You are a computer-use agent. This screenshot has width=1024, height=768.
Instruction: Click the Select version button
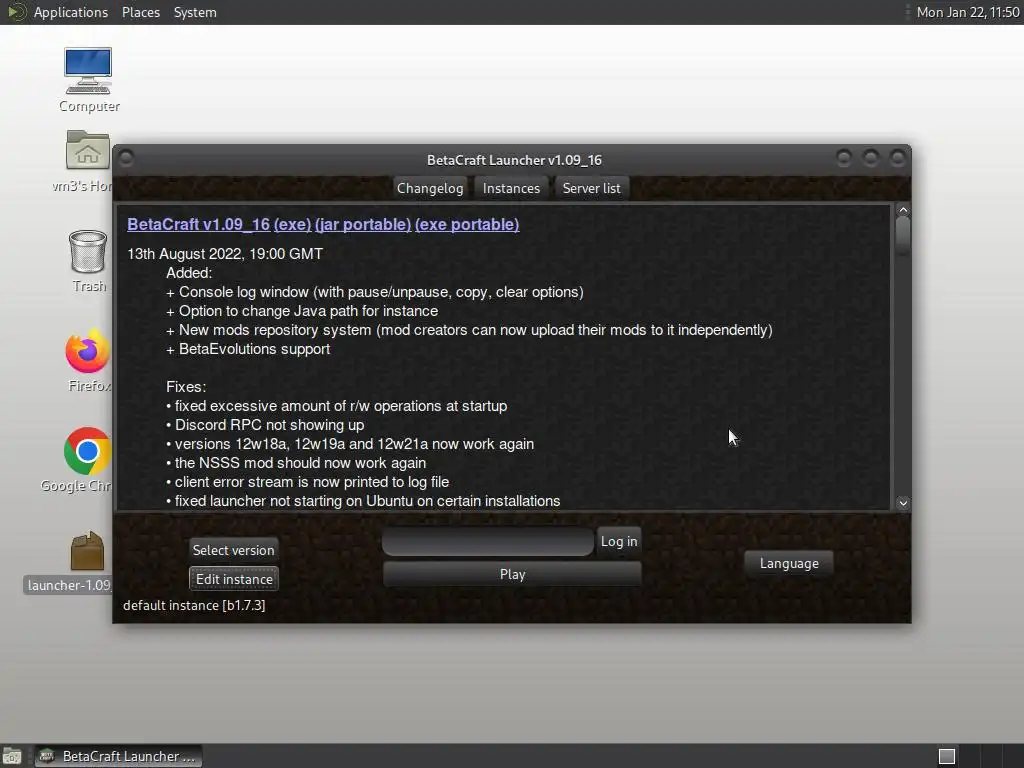click(x=234, y=550)
